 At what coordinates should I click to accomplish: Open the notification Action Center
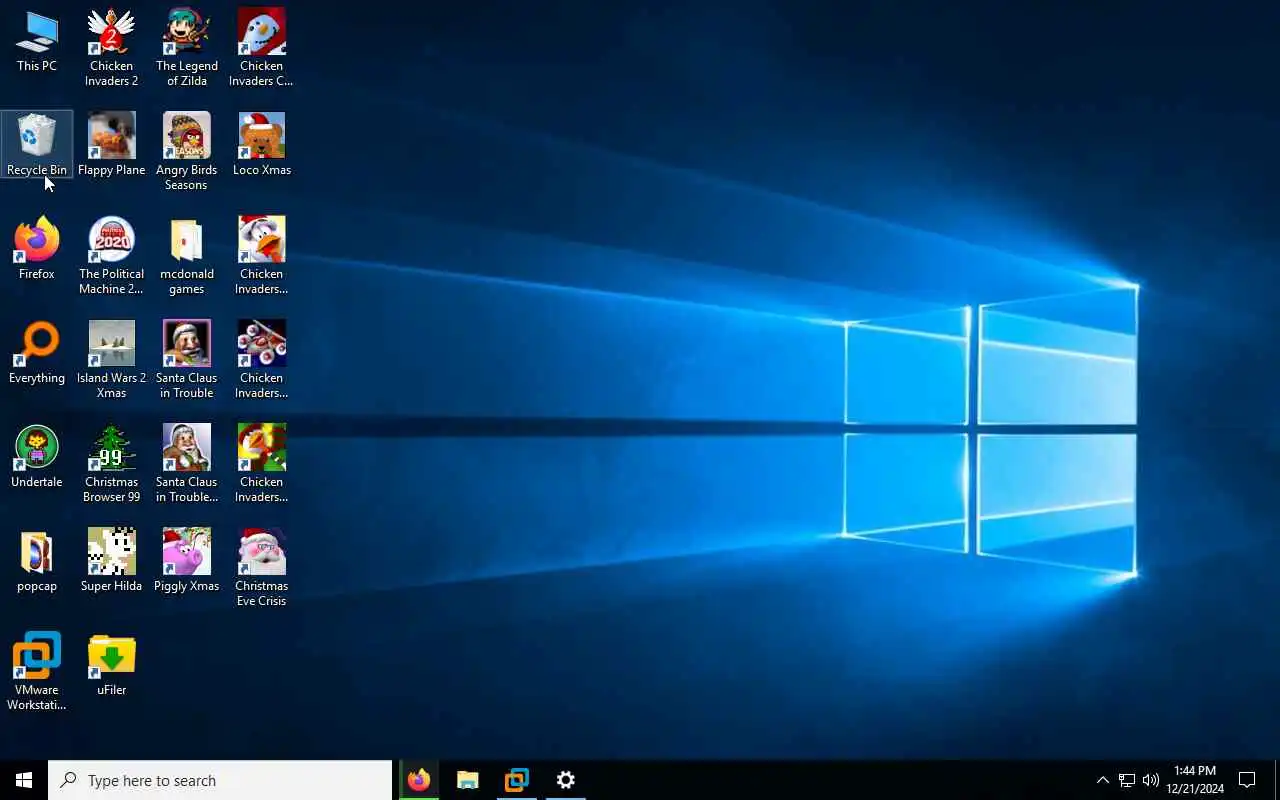1247,780
